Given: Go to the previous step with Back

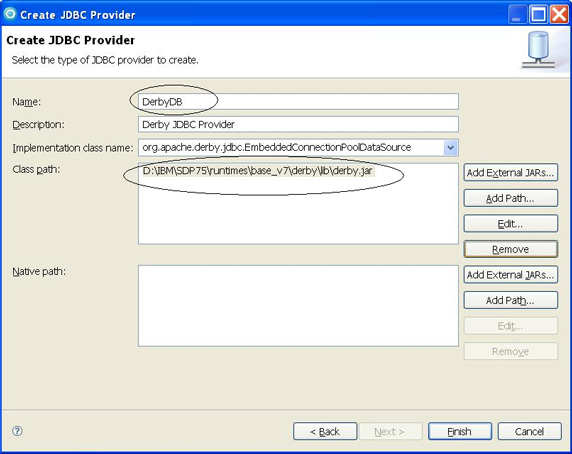Looking at the screenshot, I should click(325, 431).
